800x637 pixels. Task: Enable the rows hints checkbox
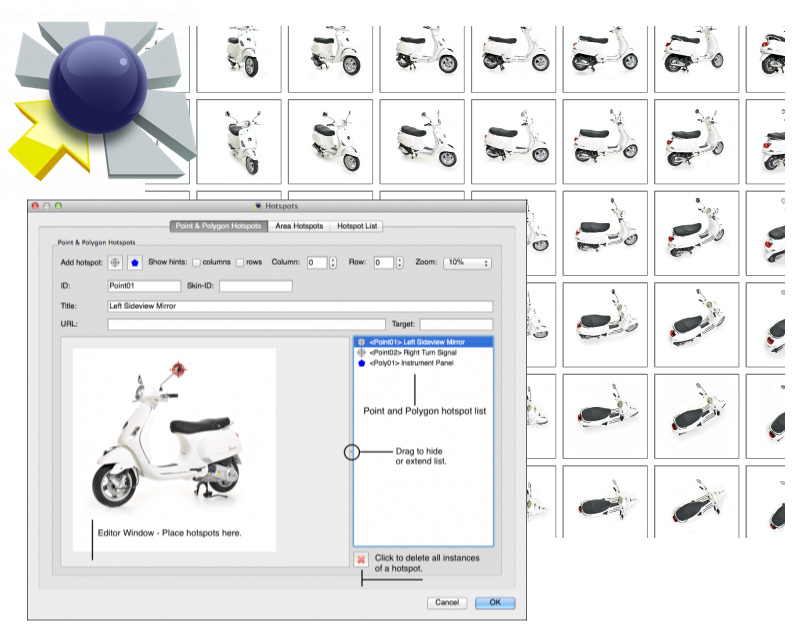(x=240, y=263)
